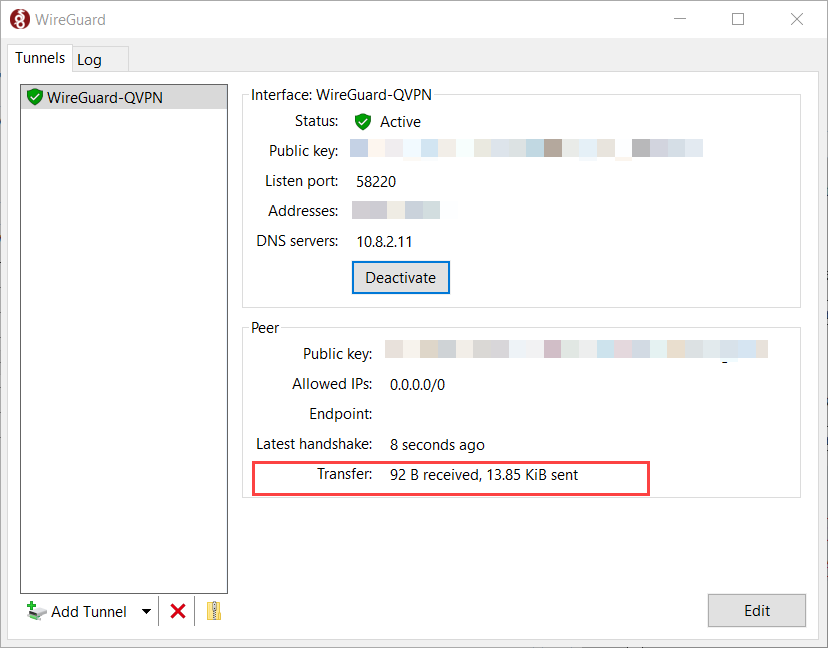Click the '8 seconds ago' handshake value
The width and height of the screenshot is (828, 648).
[437, 445]
